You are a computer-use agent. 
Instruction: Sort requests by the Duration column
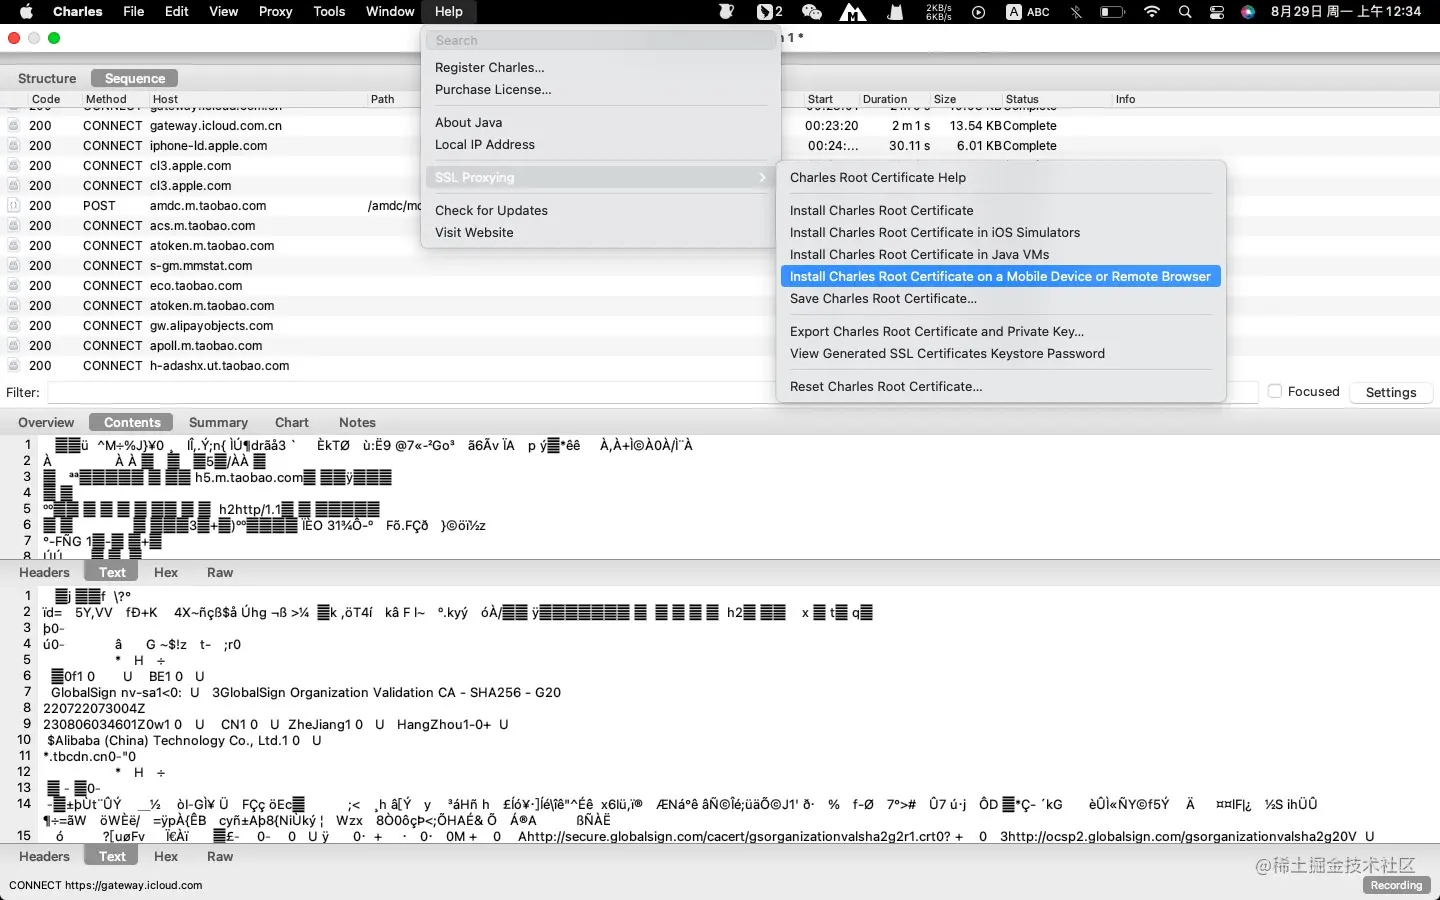(894, 99)
